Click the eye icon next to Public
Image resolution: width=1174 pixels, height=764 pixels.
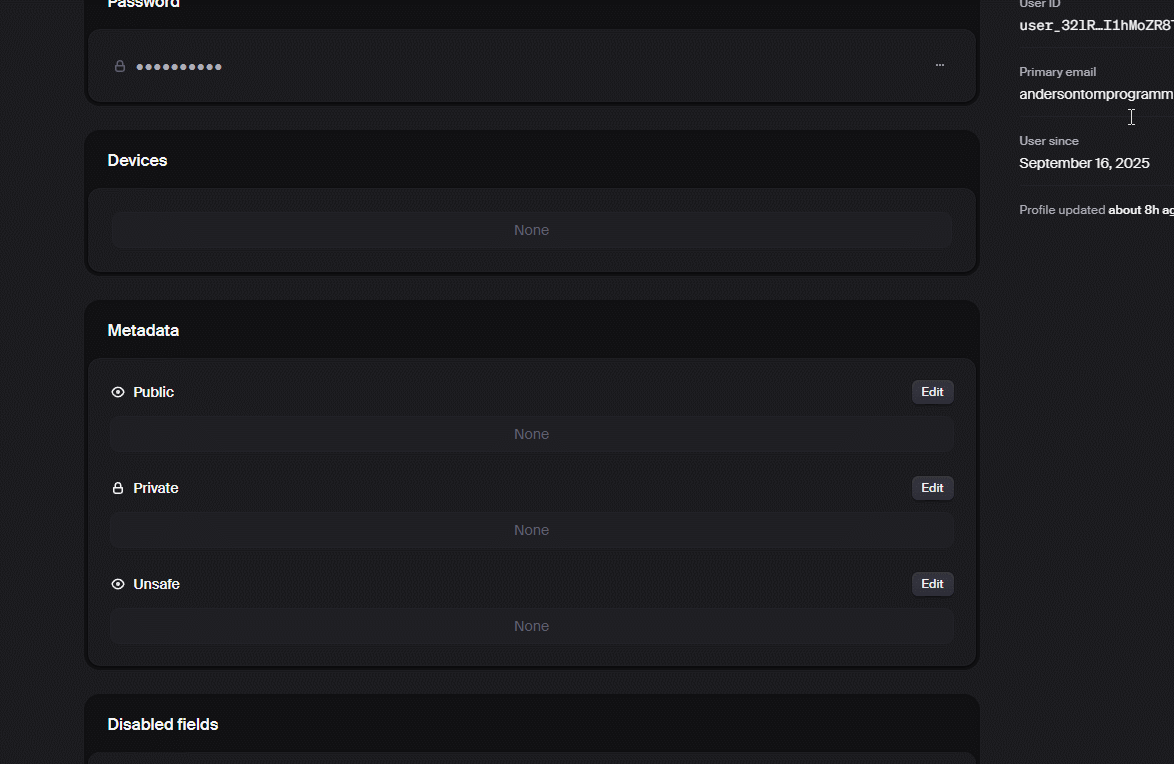coord(118,392)
